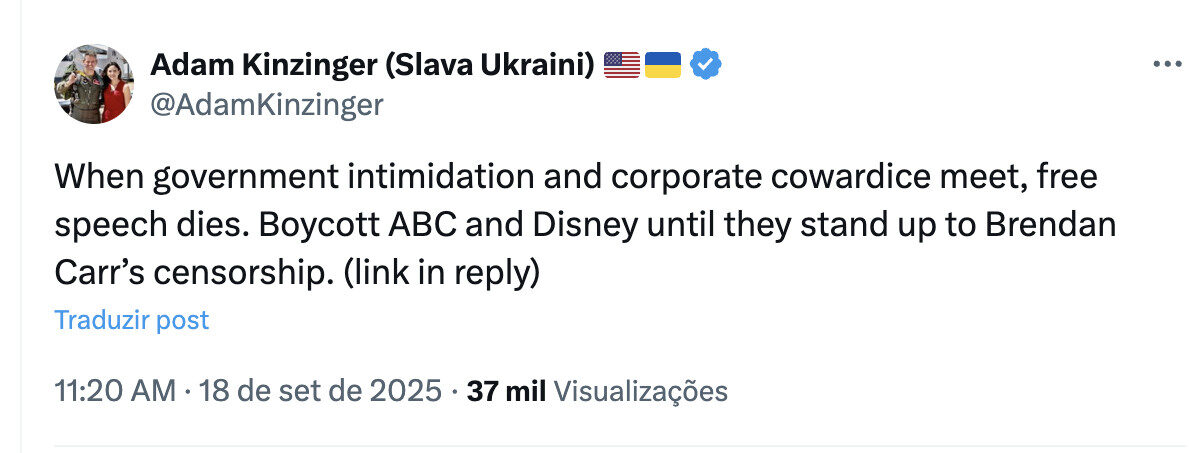Viewport: 1189px width, 453px height.
Task: Open the three-dot more options menu
Action: (x=1167, y=64)
